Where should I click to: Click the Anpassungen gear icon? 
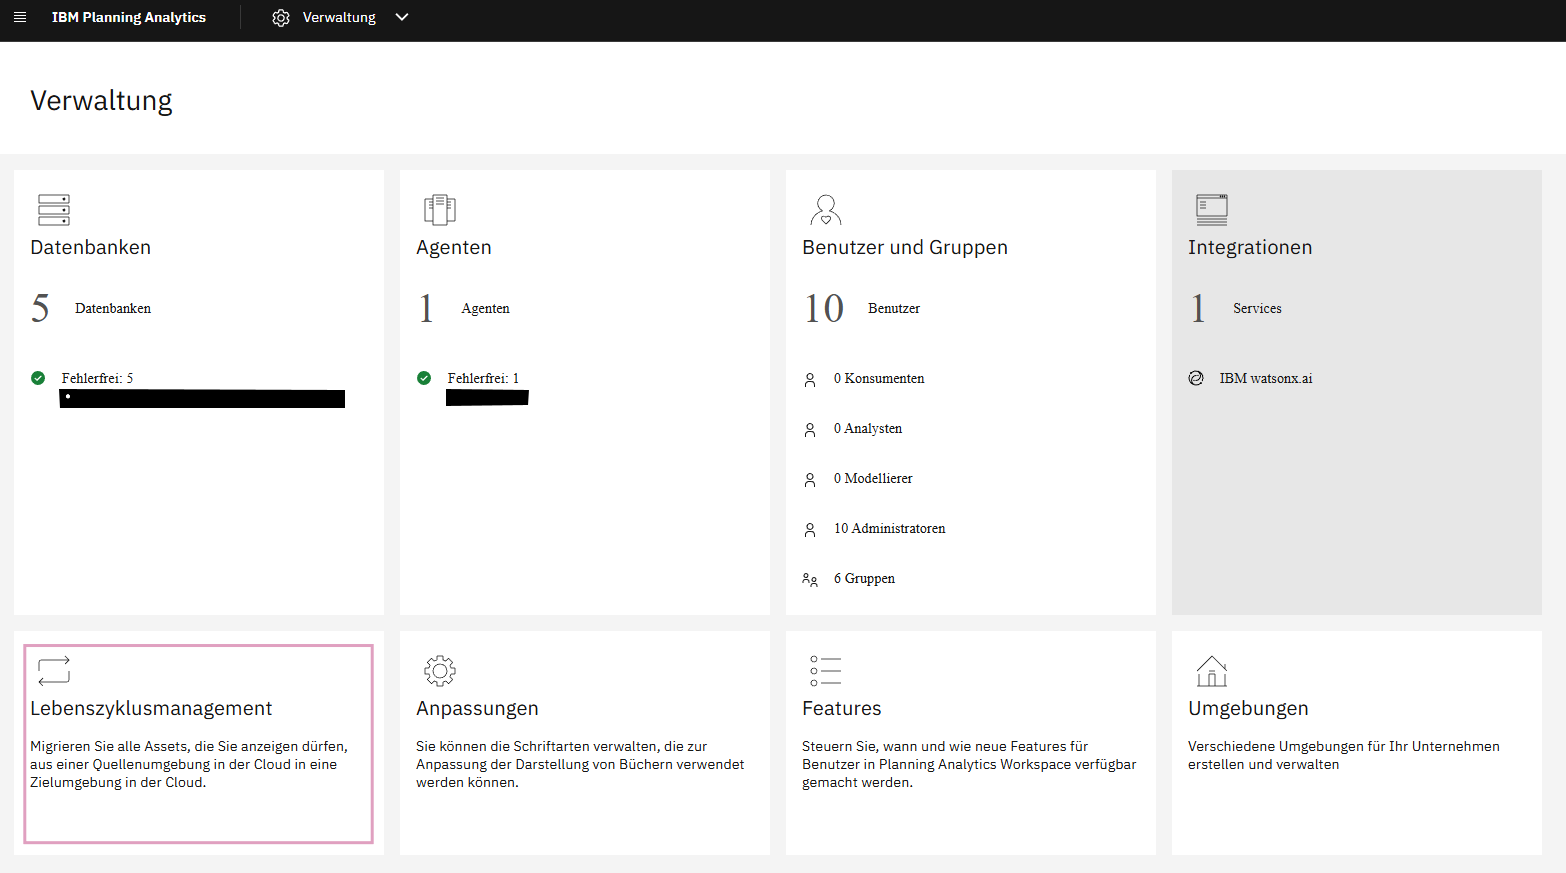[439, 670]
